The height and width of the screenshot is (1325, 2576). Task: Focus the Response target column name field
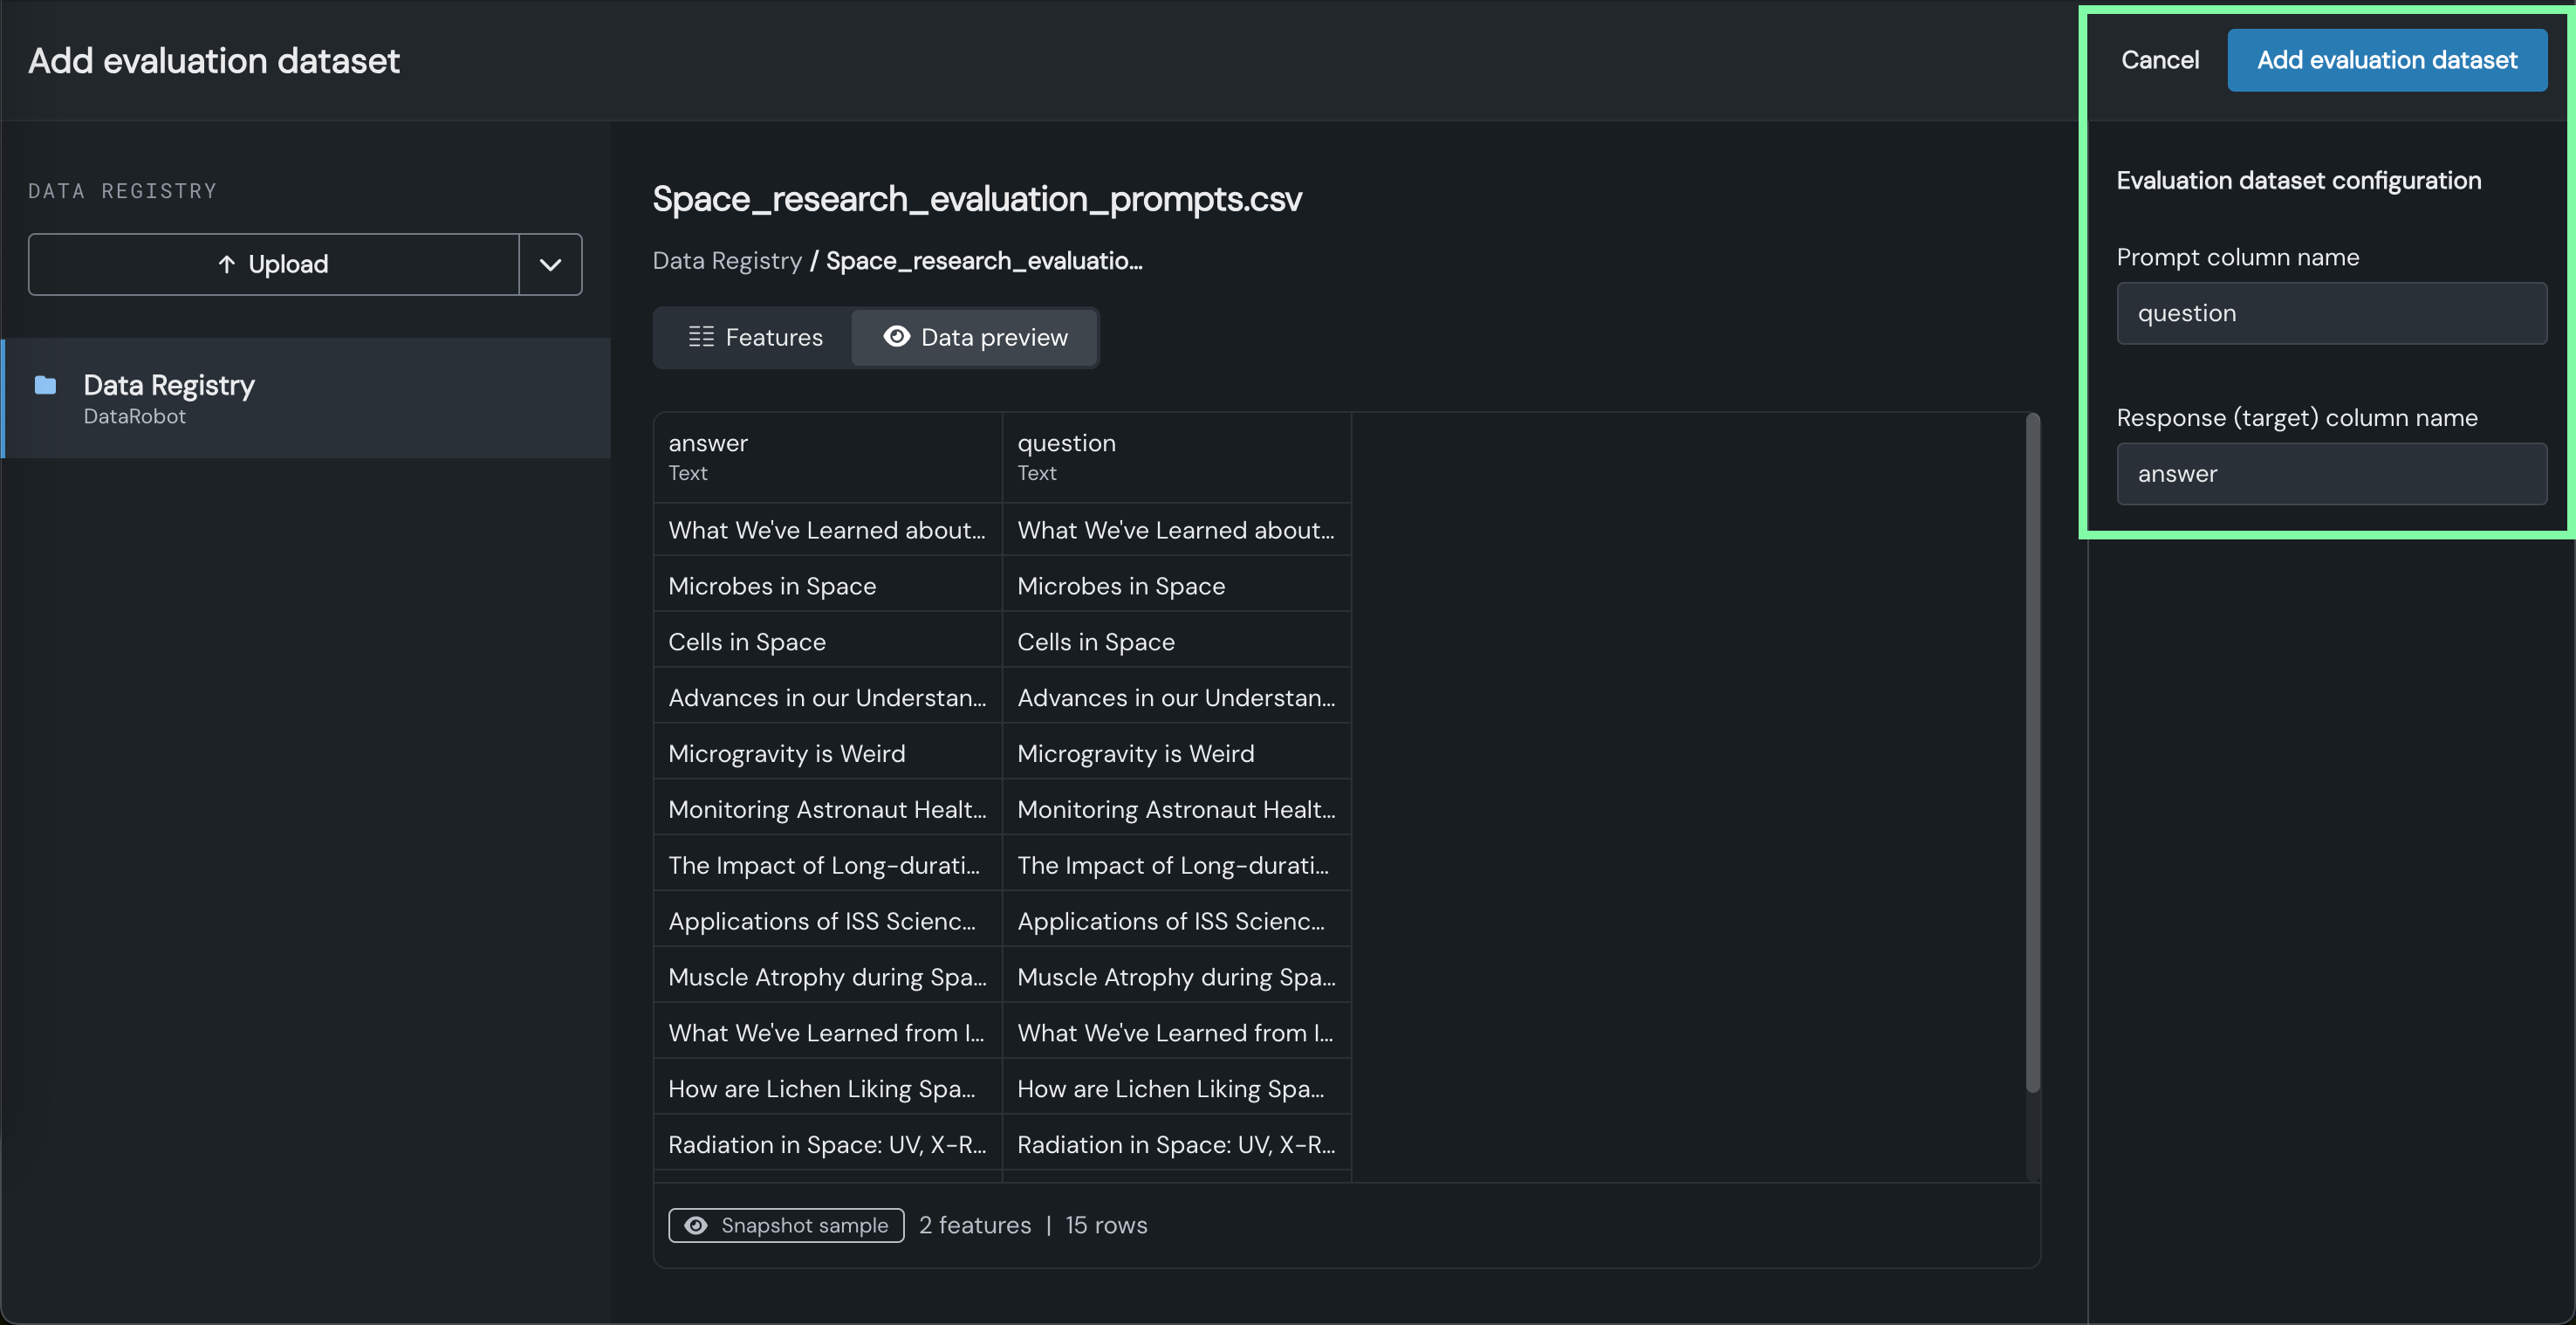click(x=2330, y=474)
